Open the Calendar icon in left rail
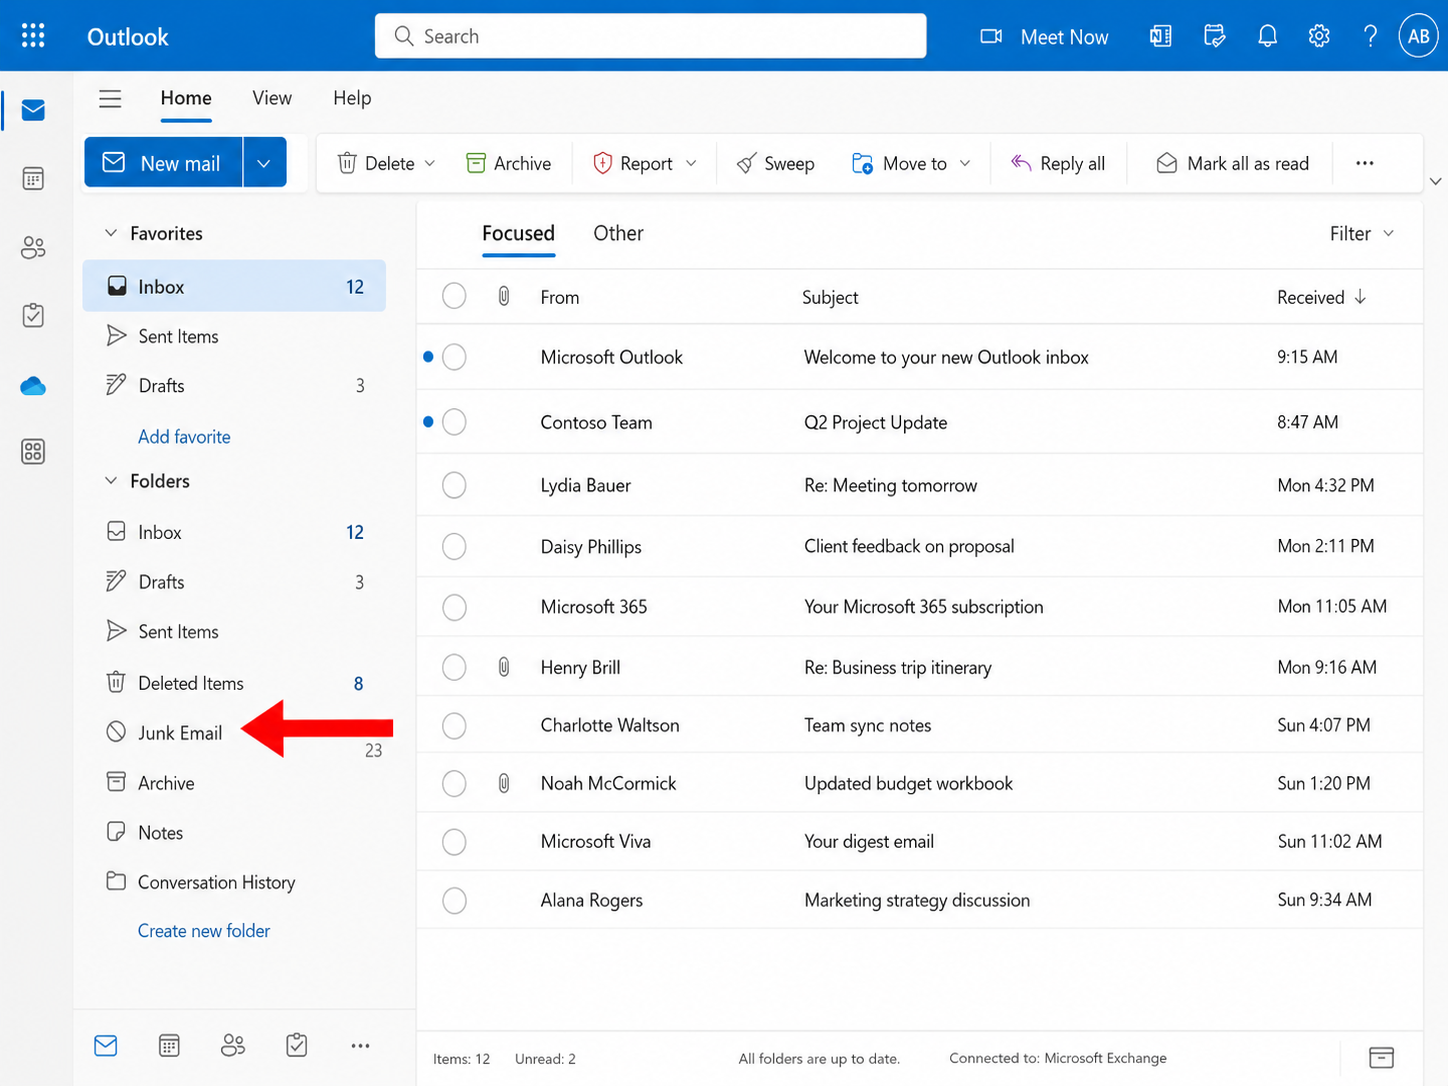The width and height of the screenshot is (1448, 1086). tap(33, 179)
